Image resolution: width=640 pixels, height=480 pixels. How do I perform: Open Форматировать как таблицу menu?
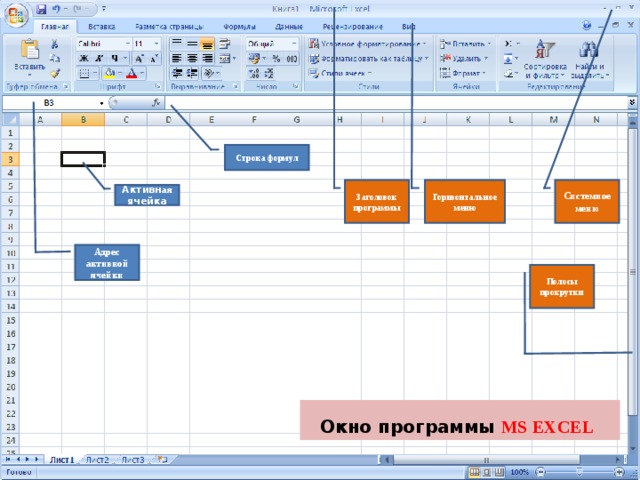[x=369, y=59]
